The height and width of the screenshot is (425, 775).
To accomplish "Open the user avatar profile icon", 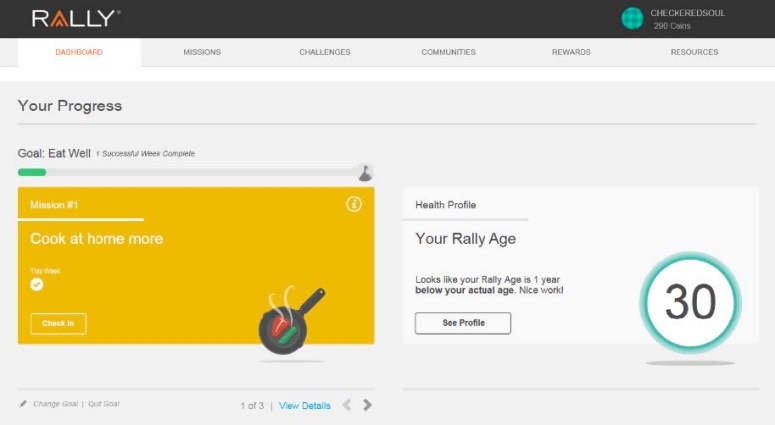I will click(x=632, y=18).
